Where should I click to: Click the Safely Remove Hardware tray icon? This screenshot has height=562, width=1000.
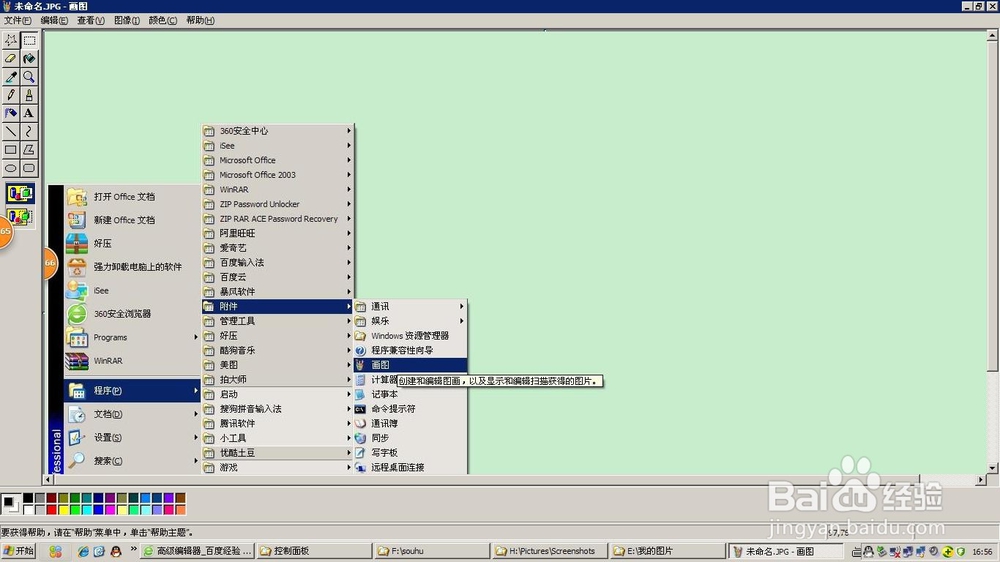tap(882, 551)
